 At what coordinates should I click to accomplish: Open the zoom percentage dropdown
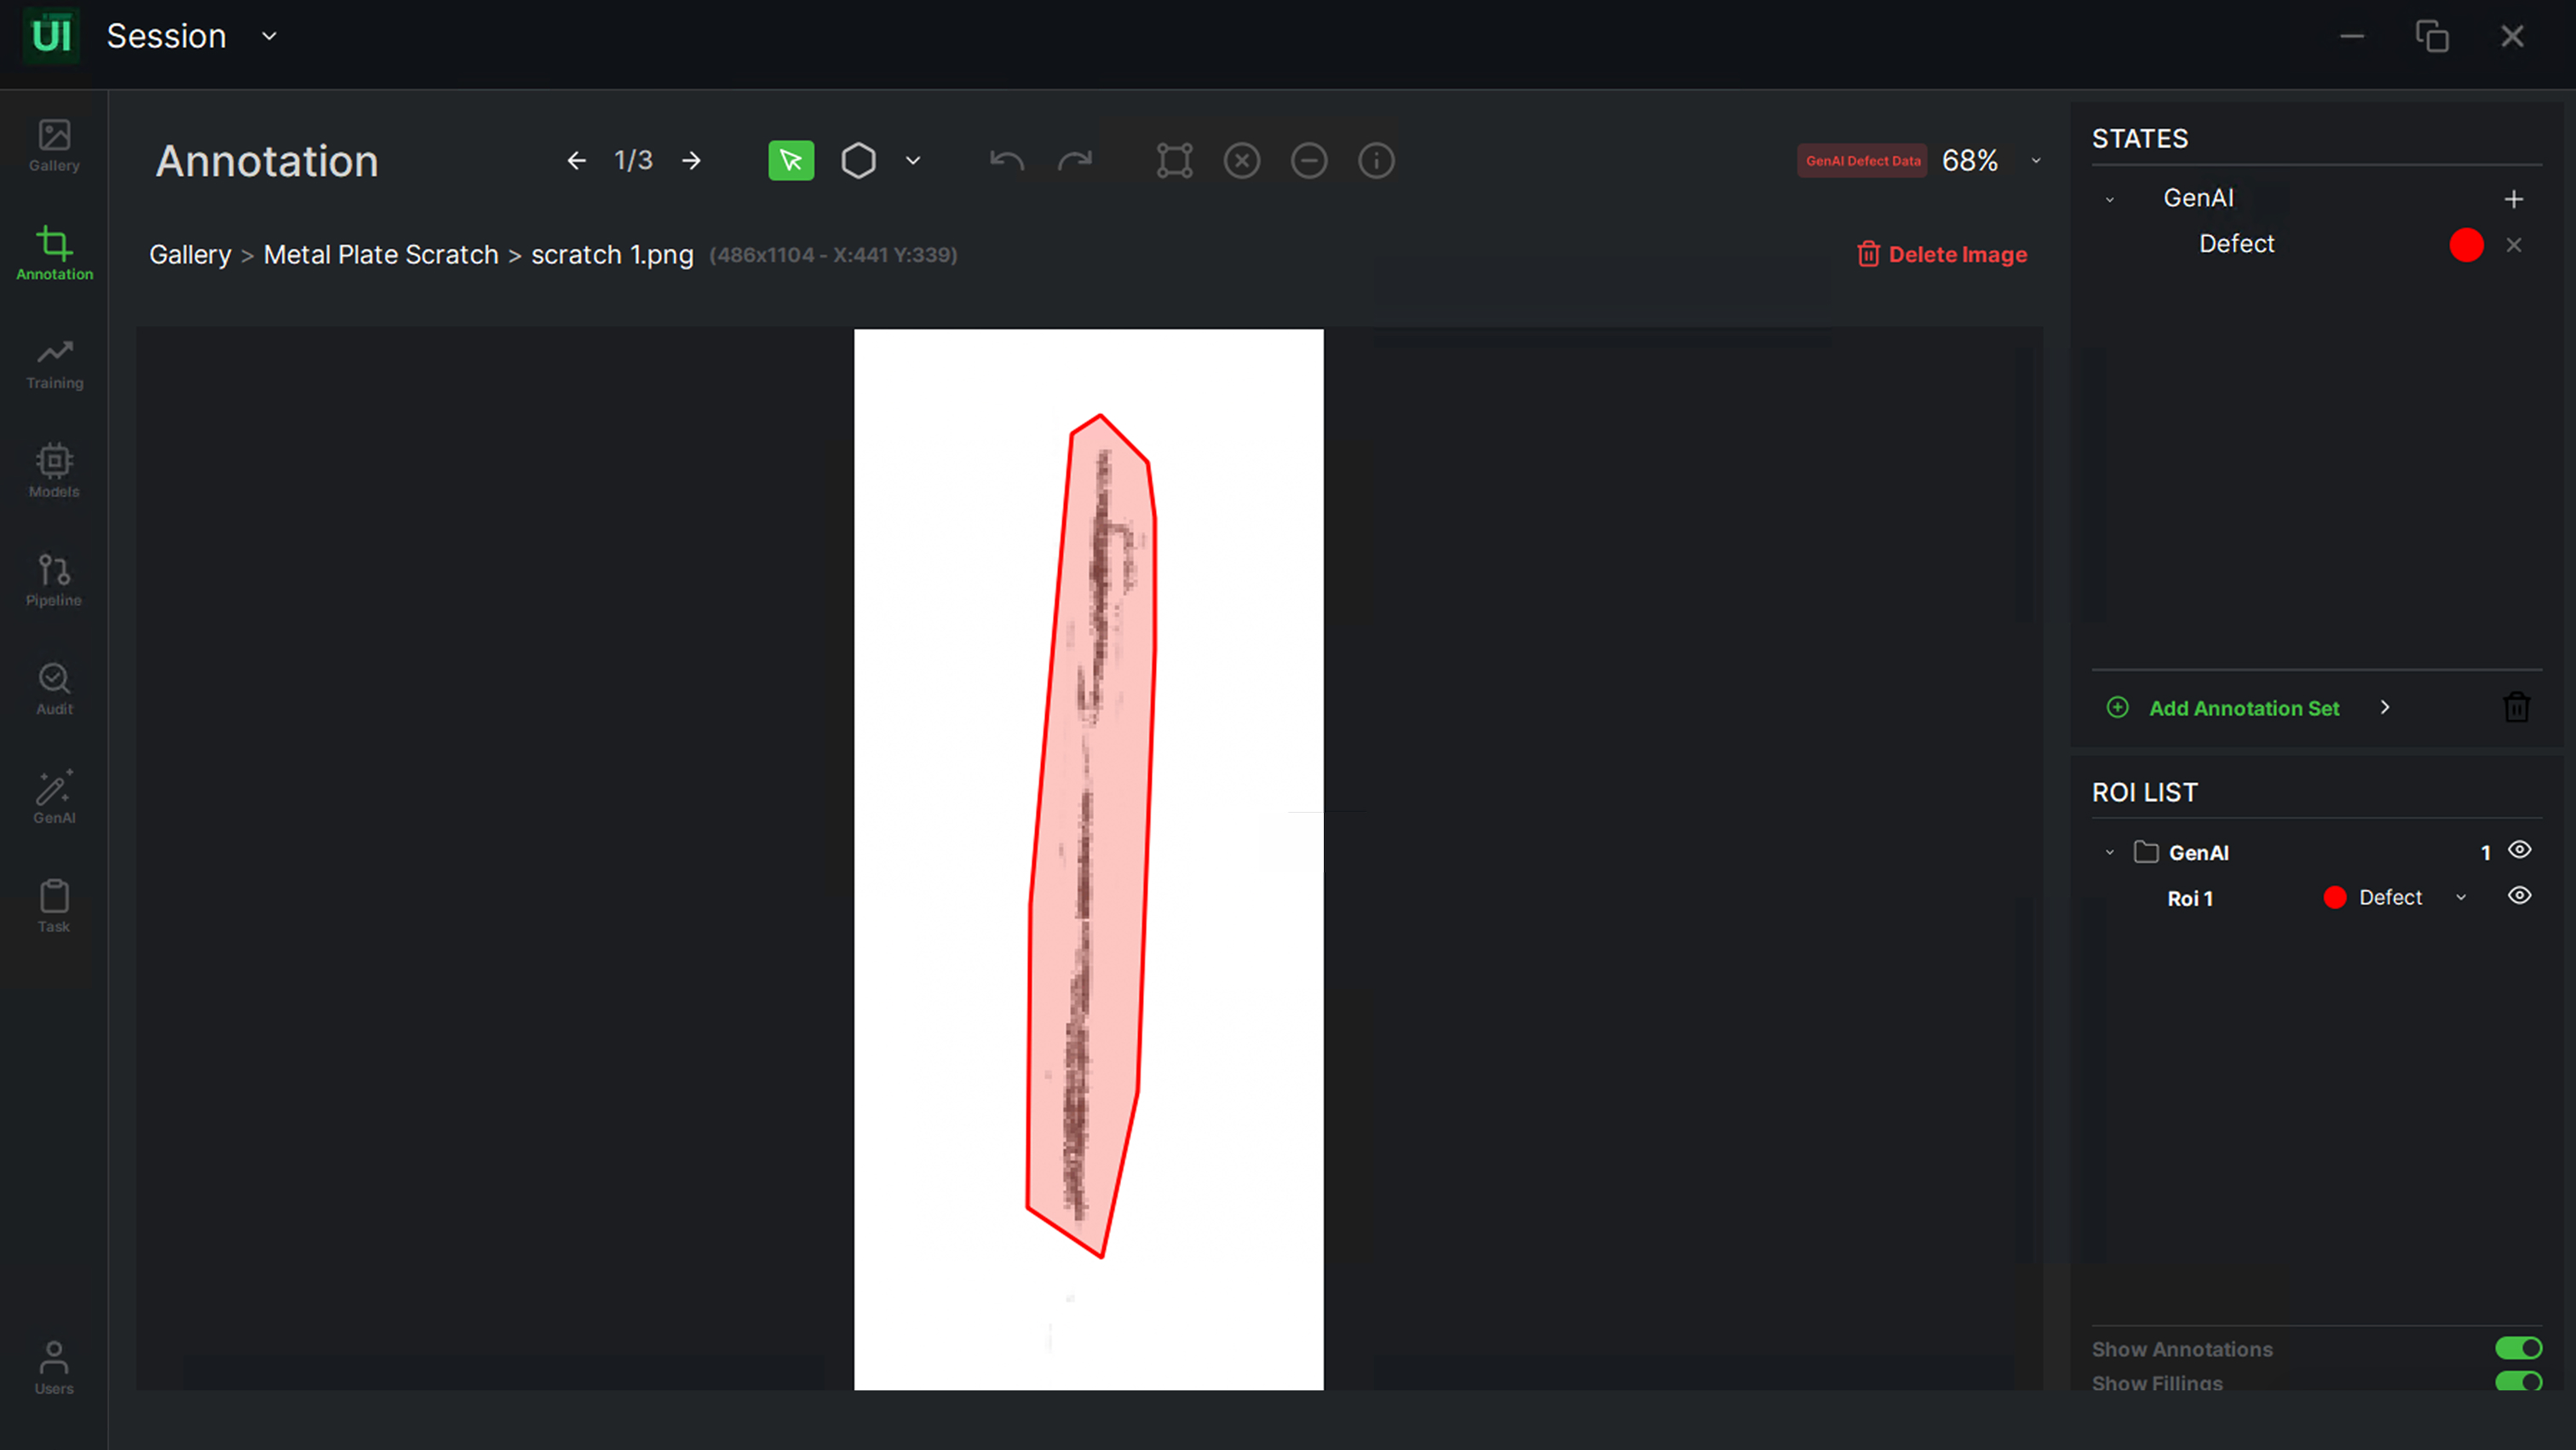pos(2035,161)
